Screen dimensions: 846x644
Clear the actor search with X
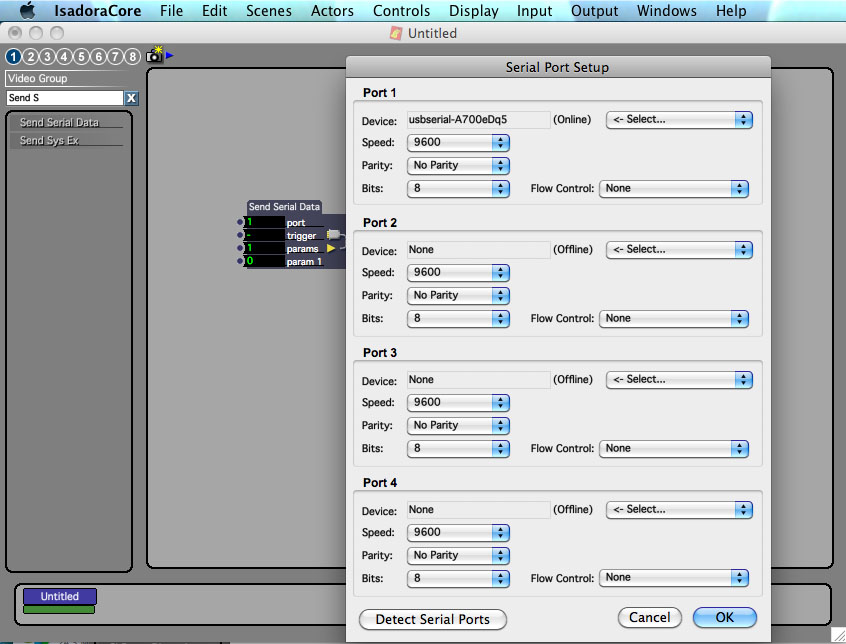tap(131, 98)
